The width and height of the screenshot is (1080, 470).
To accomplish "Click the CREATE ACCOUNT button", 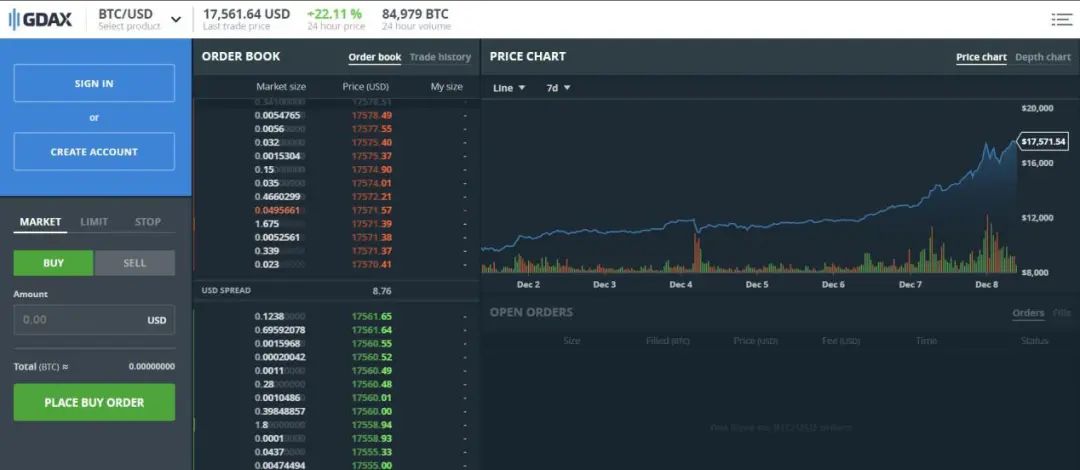I will click(x=94, y=152).
